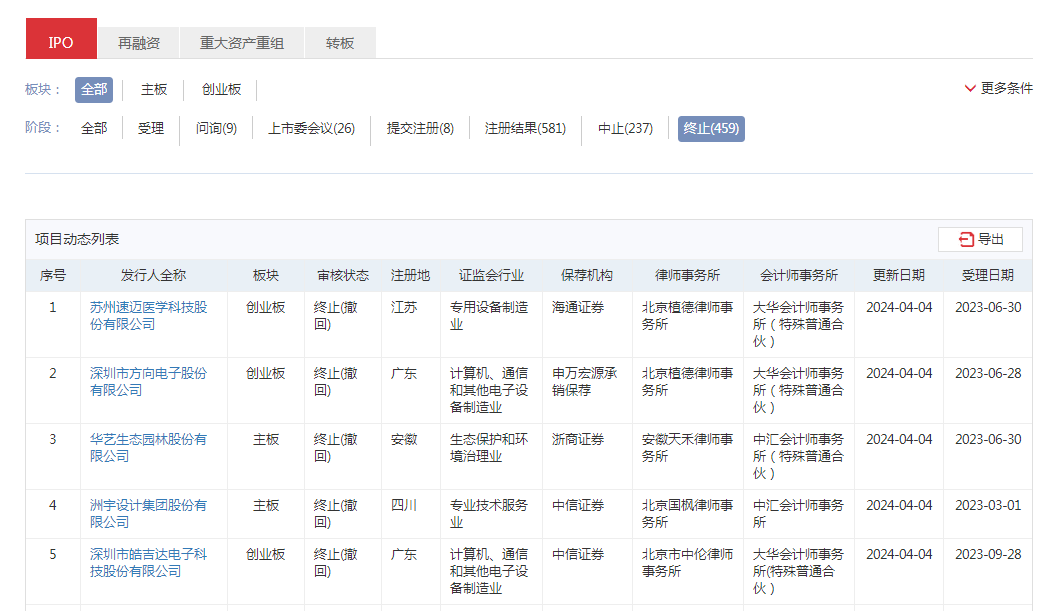Choose 提交注册(8) stage filter
Viewport: 1055px width, 611px height.
click(420, 129)
